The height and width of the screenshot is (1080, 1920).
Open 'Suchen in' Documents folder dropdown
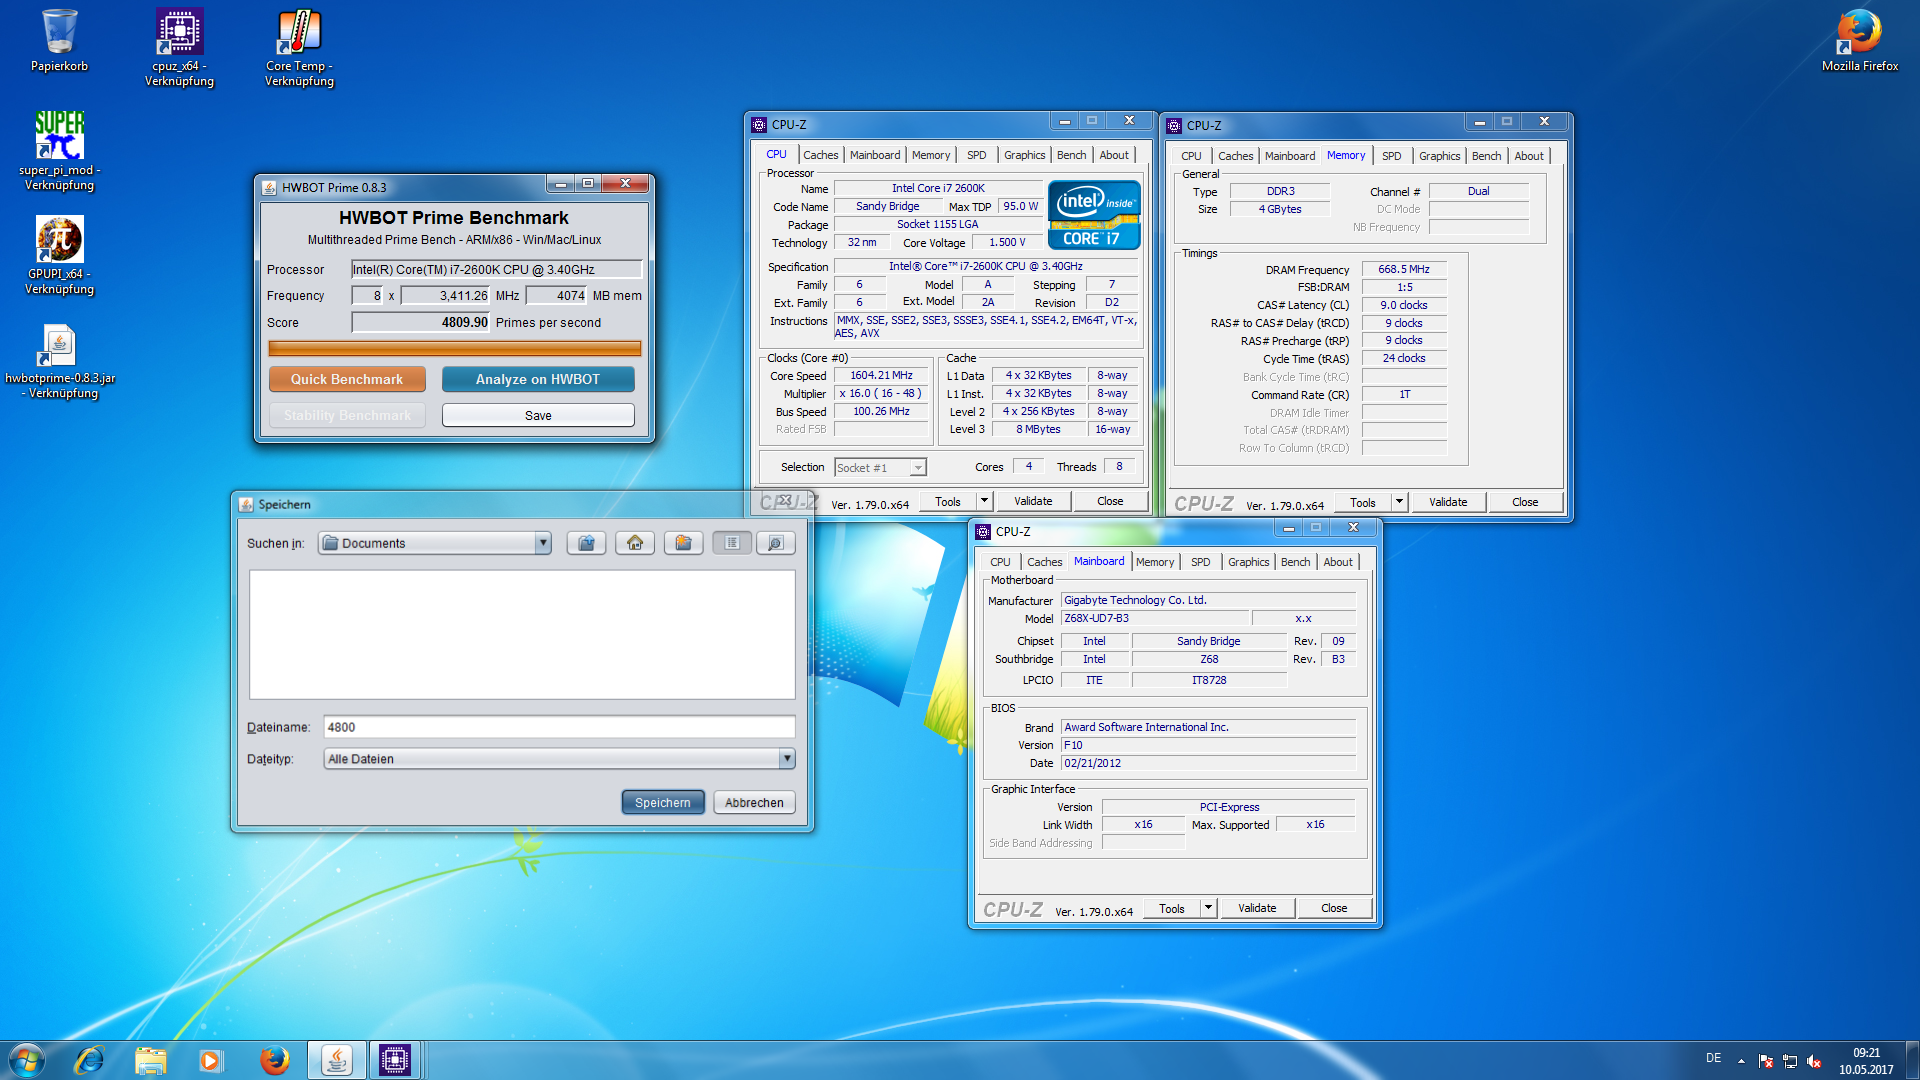542,543
